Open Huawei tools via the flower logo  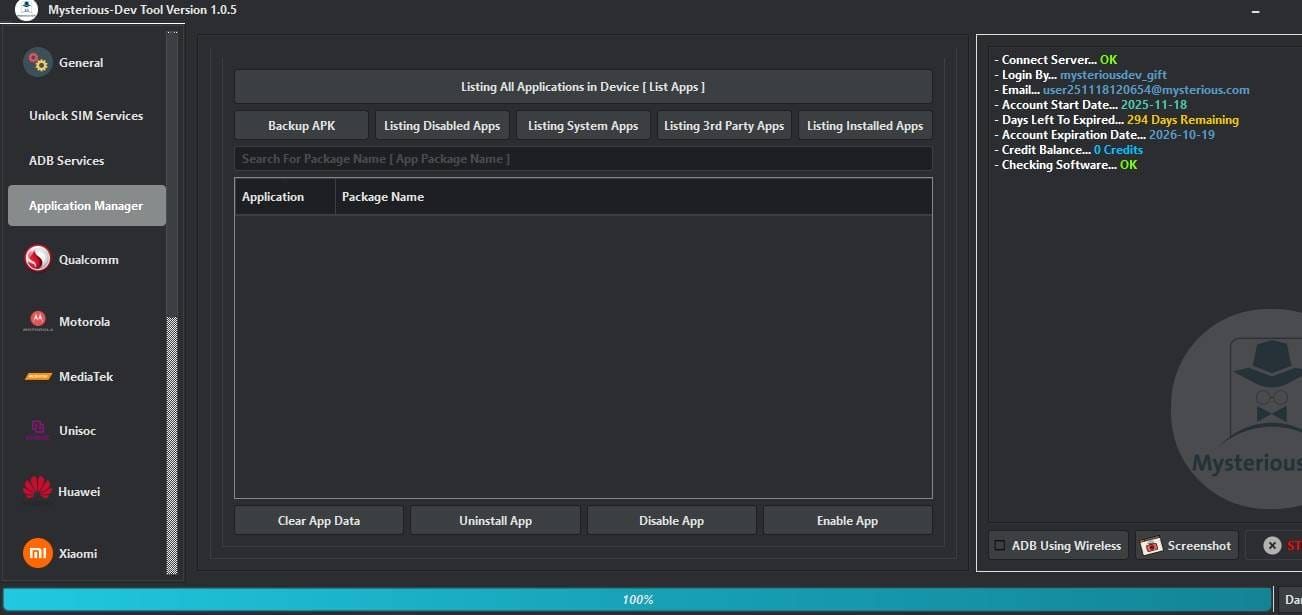[37, 488]
